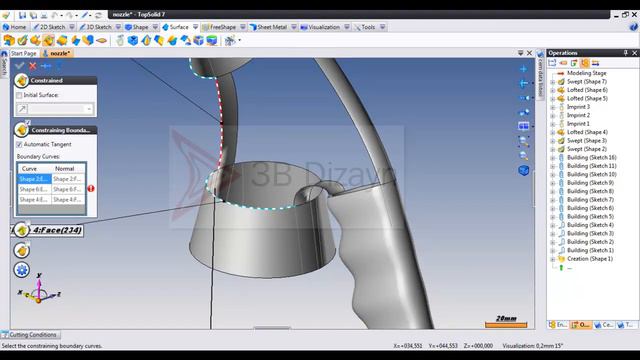Screen dimensions: 640x360
Task: Click the round icon below 4:Face(234) label
Action: point(22,250)
